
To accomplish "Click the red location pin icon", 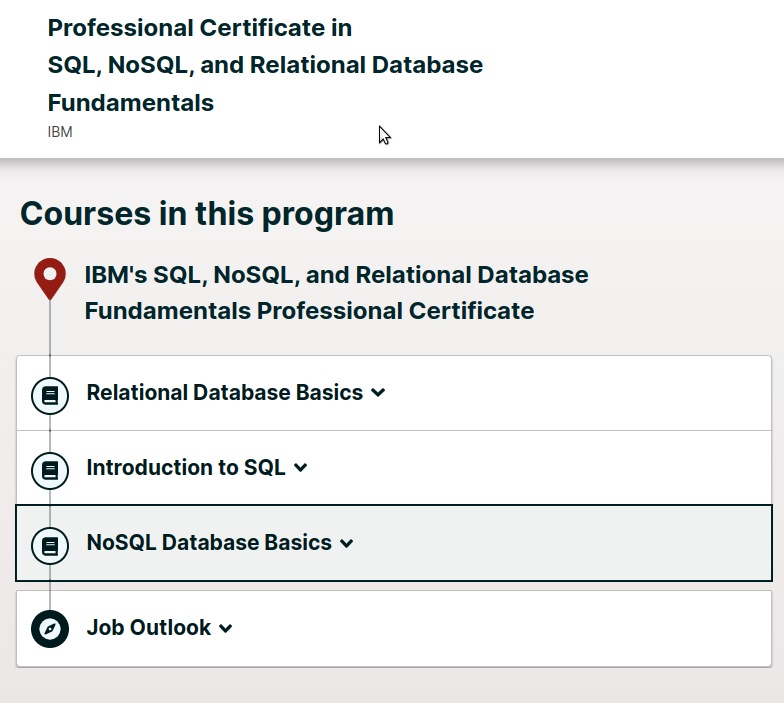I will tap(50, 276).
